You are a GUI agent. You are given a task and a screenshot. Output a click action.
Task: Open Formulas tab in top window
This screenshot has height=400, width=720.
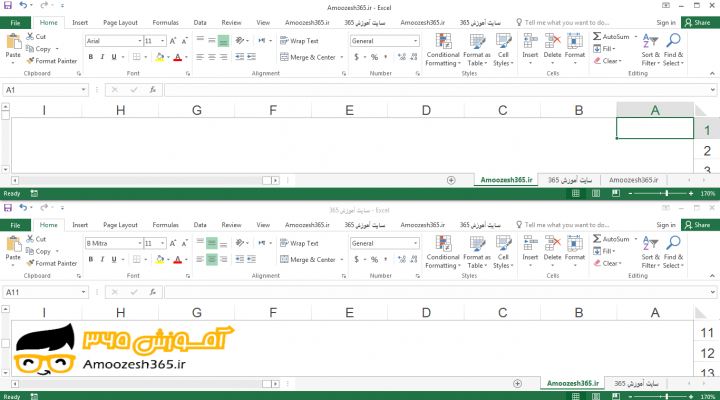click(x=165, y=23)
